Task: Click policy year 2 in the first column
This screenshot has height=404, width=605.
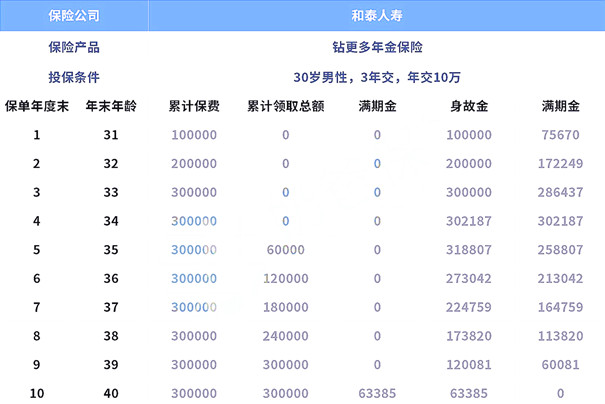Action: tap(37, 164)
